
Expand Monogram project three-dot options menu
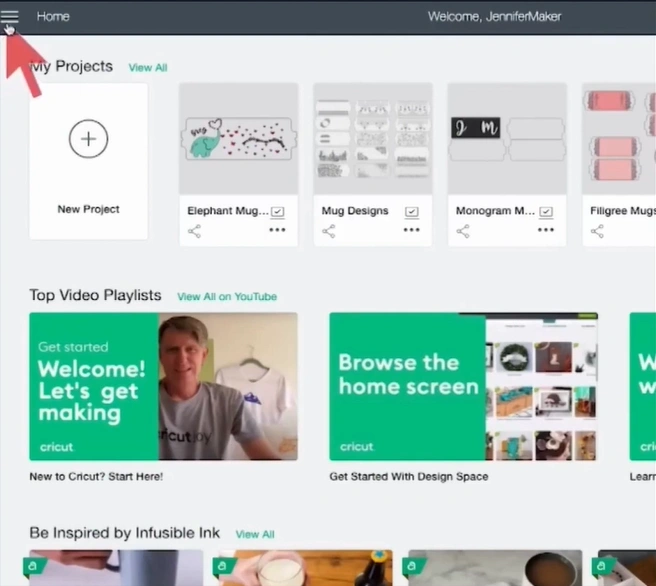(545, 230)
